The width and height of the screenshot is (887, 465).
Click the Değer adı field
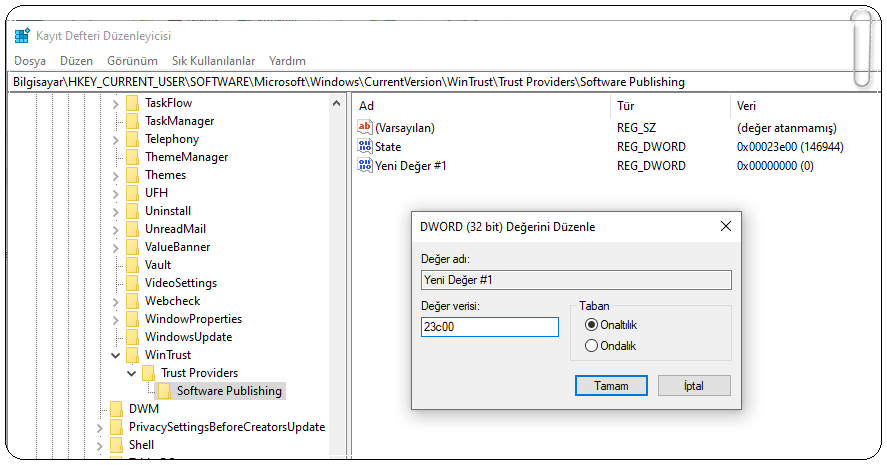576,280
